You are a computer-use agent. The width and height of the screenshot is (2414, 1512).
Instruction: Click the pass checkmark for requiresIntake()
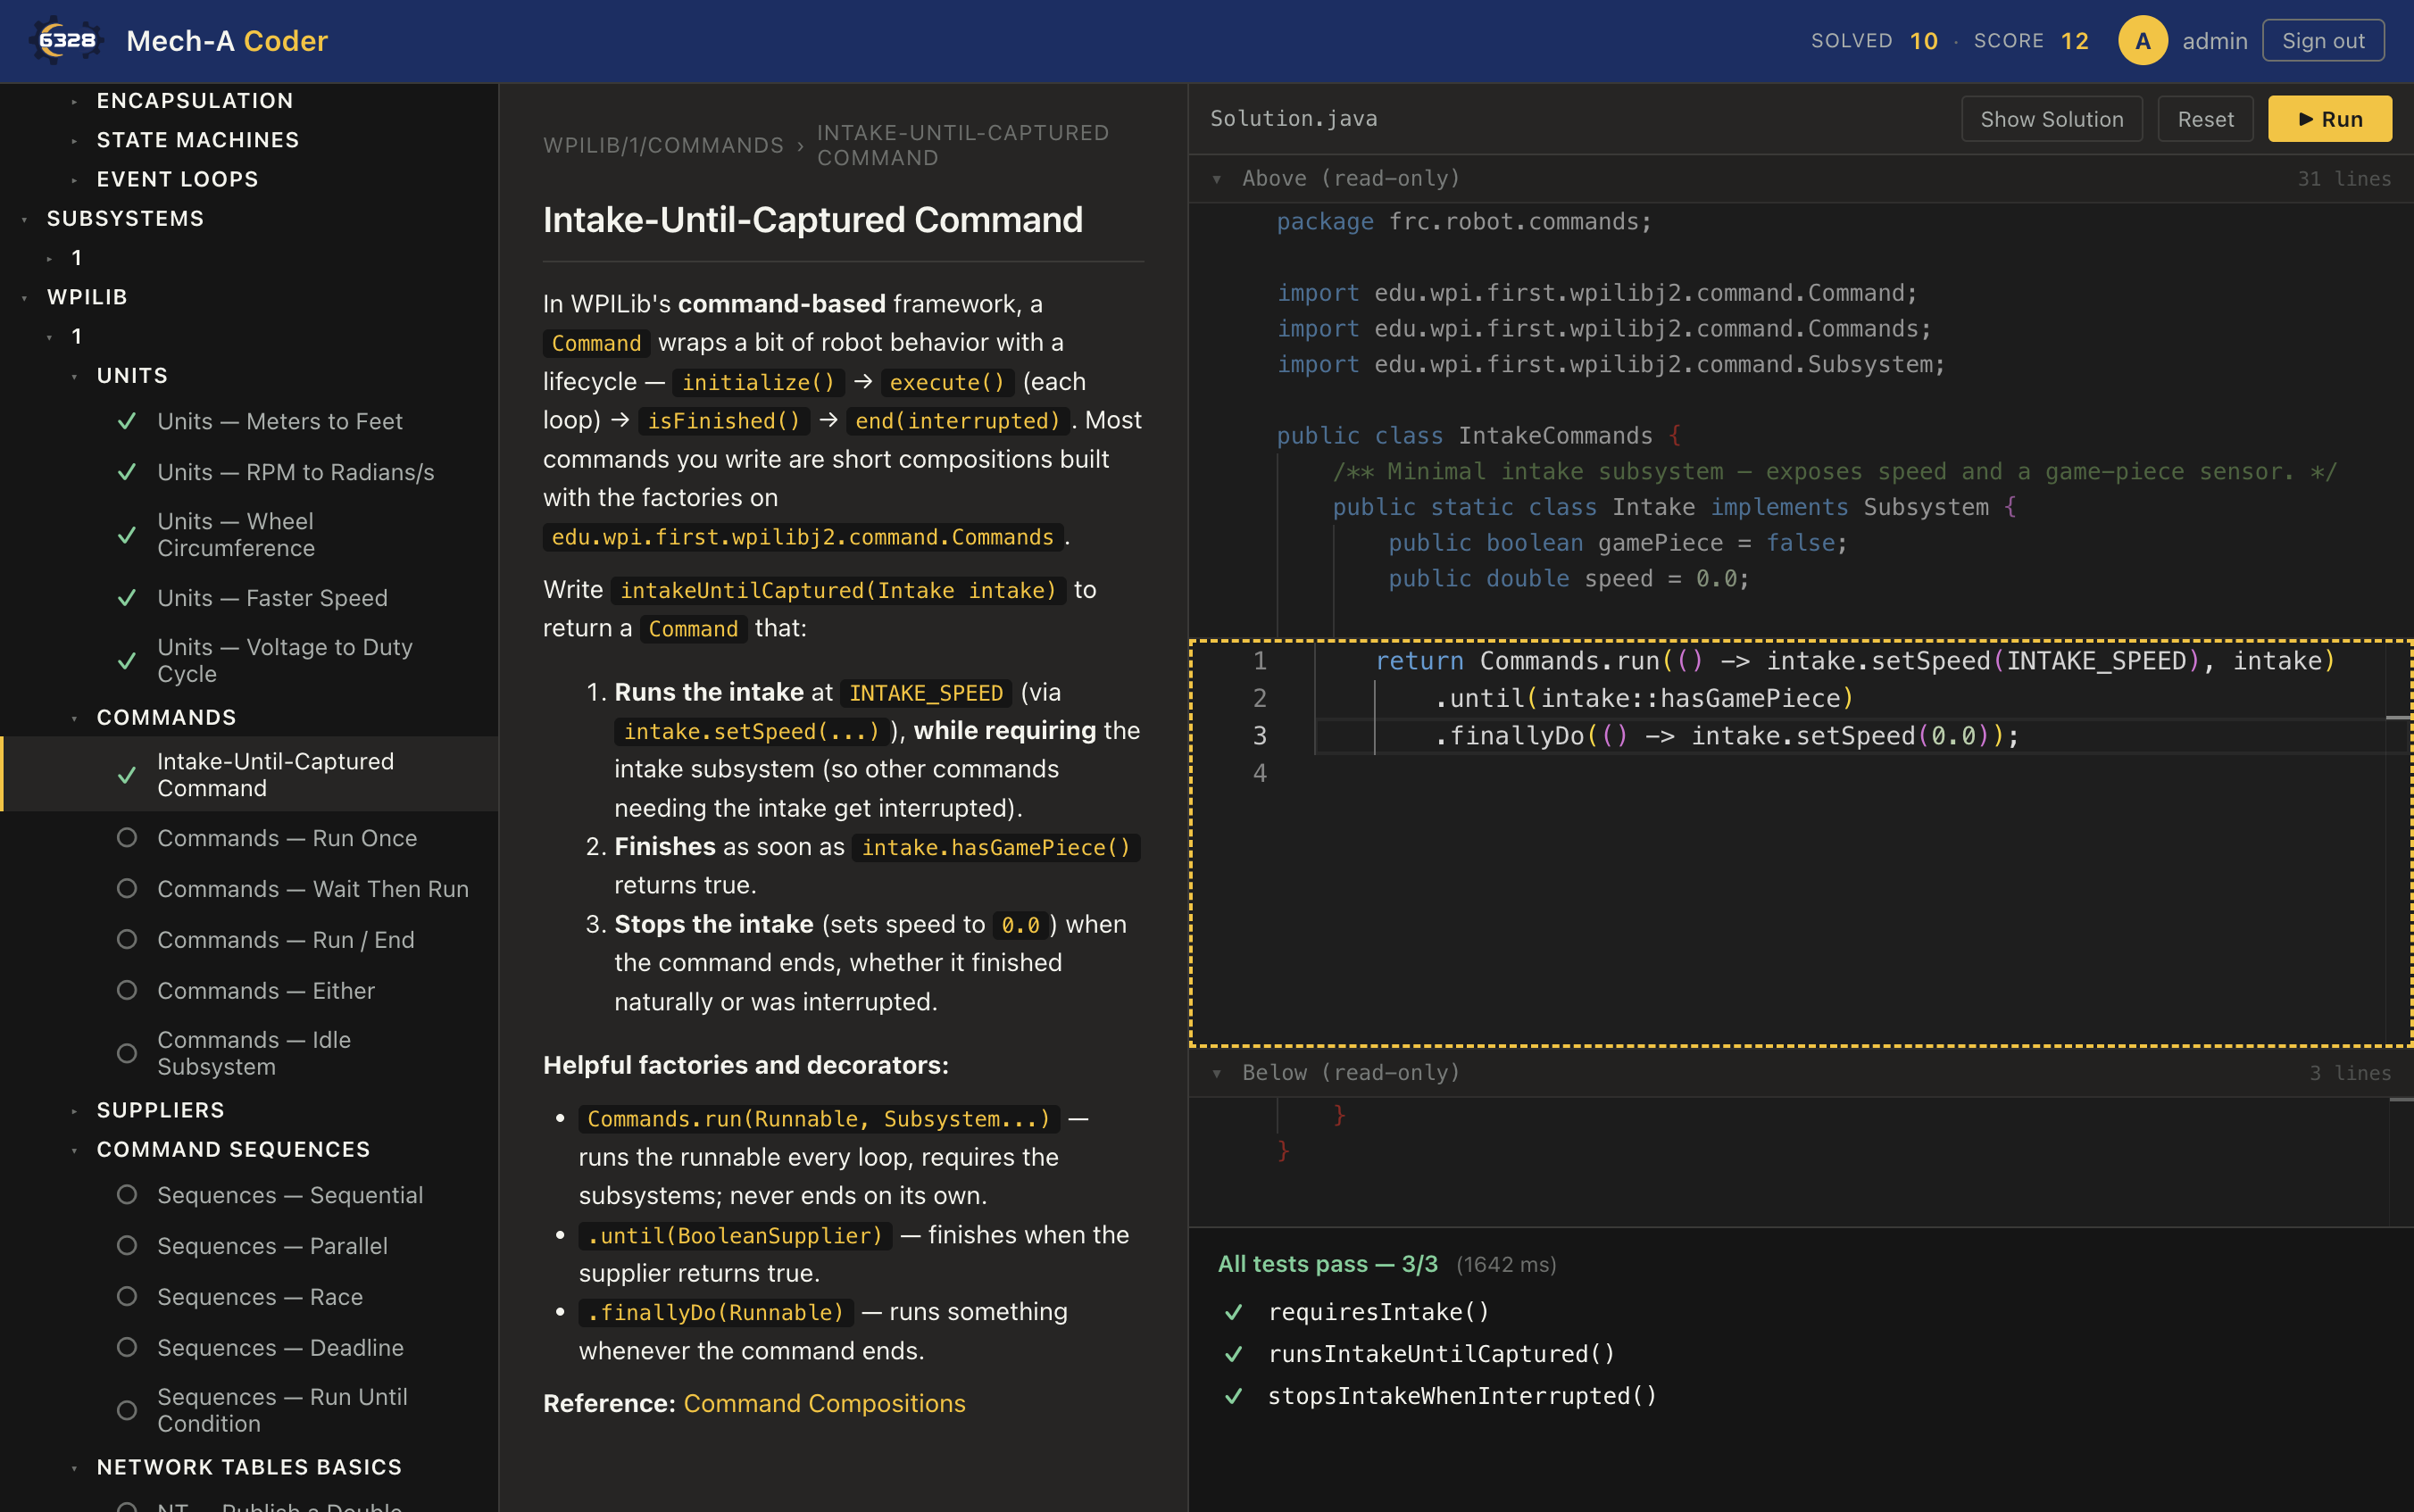coord(1234,1312)
